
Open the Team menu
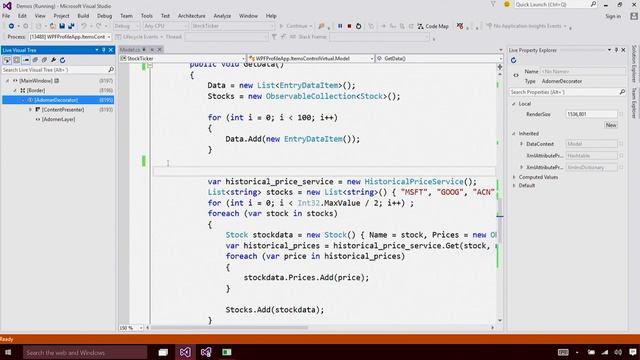pos(126,16)
